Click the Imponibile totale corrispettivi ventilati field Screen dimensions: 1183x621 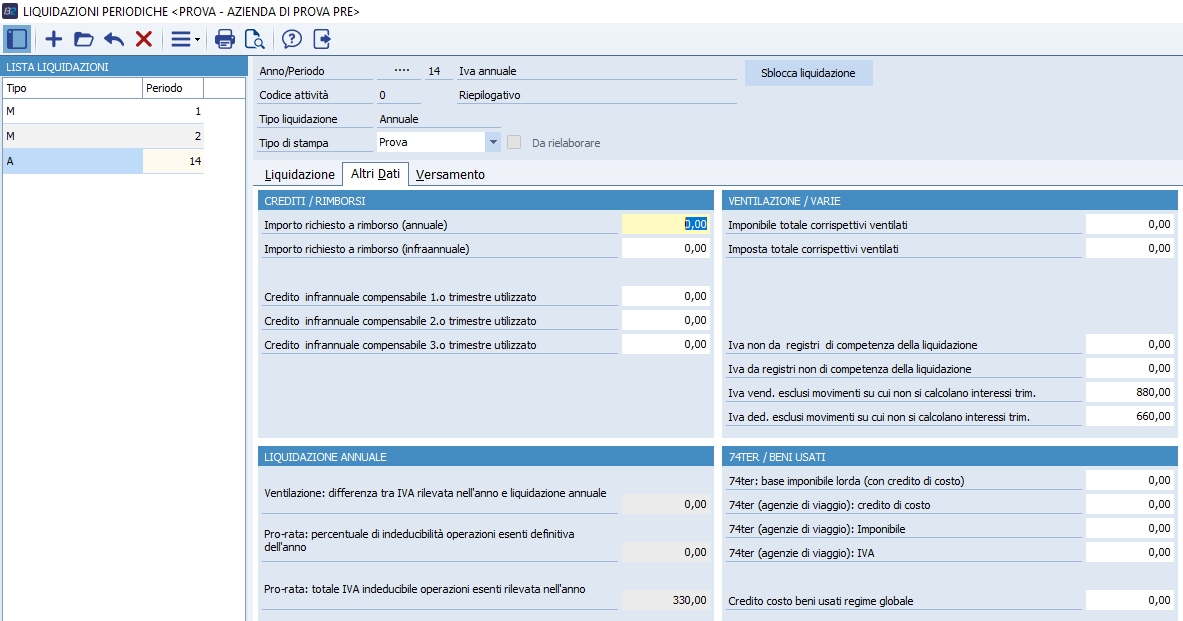tap(1130, 225)
